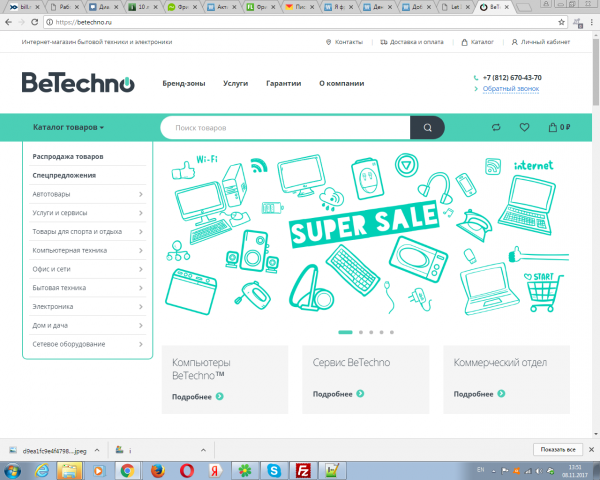Click into the Поиск товаров search field
Viewport: 600px width, 480px height.
coord(285,127)
